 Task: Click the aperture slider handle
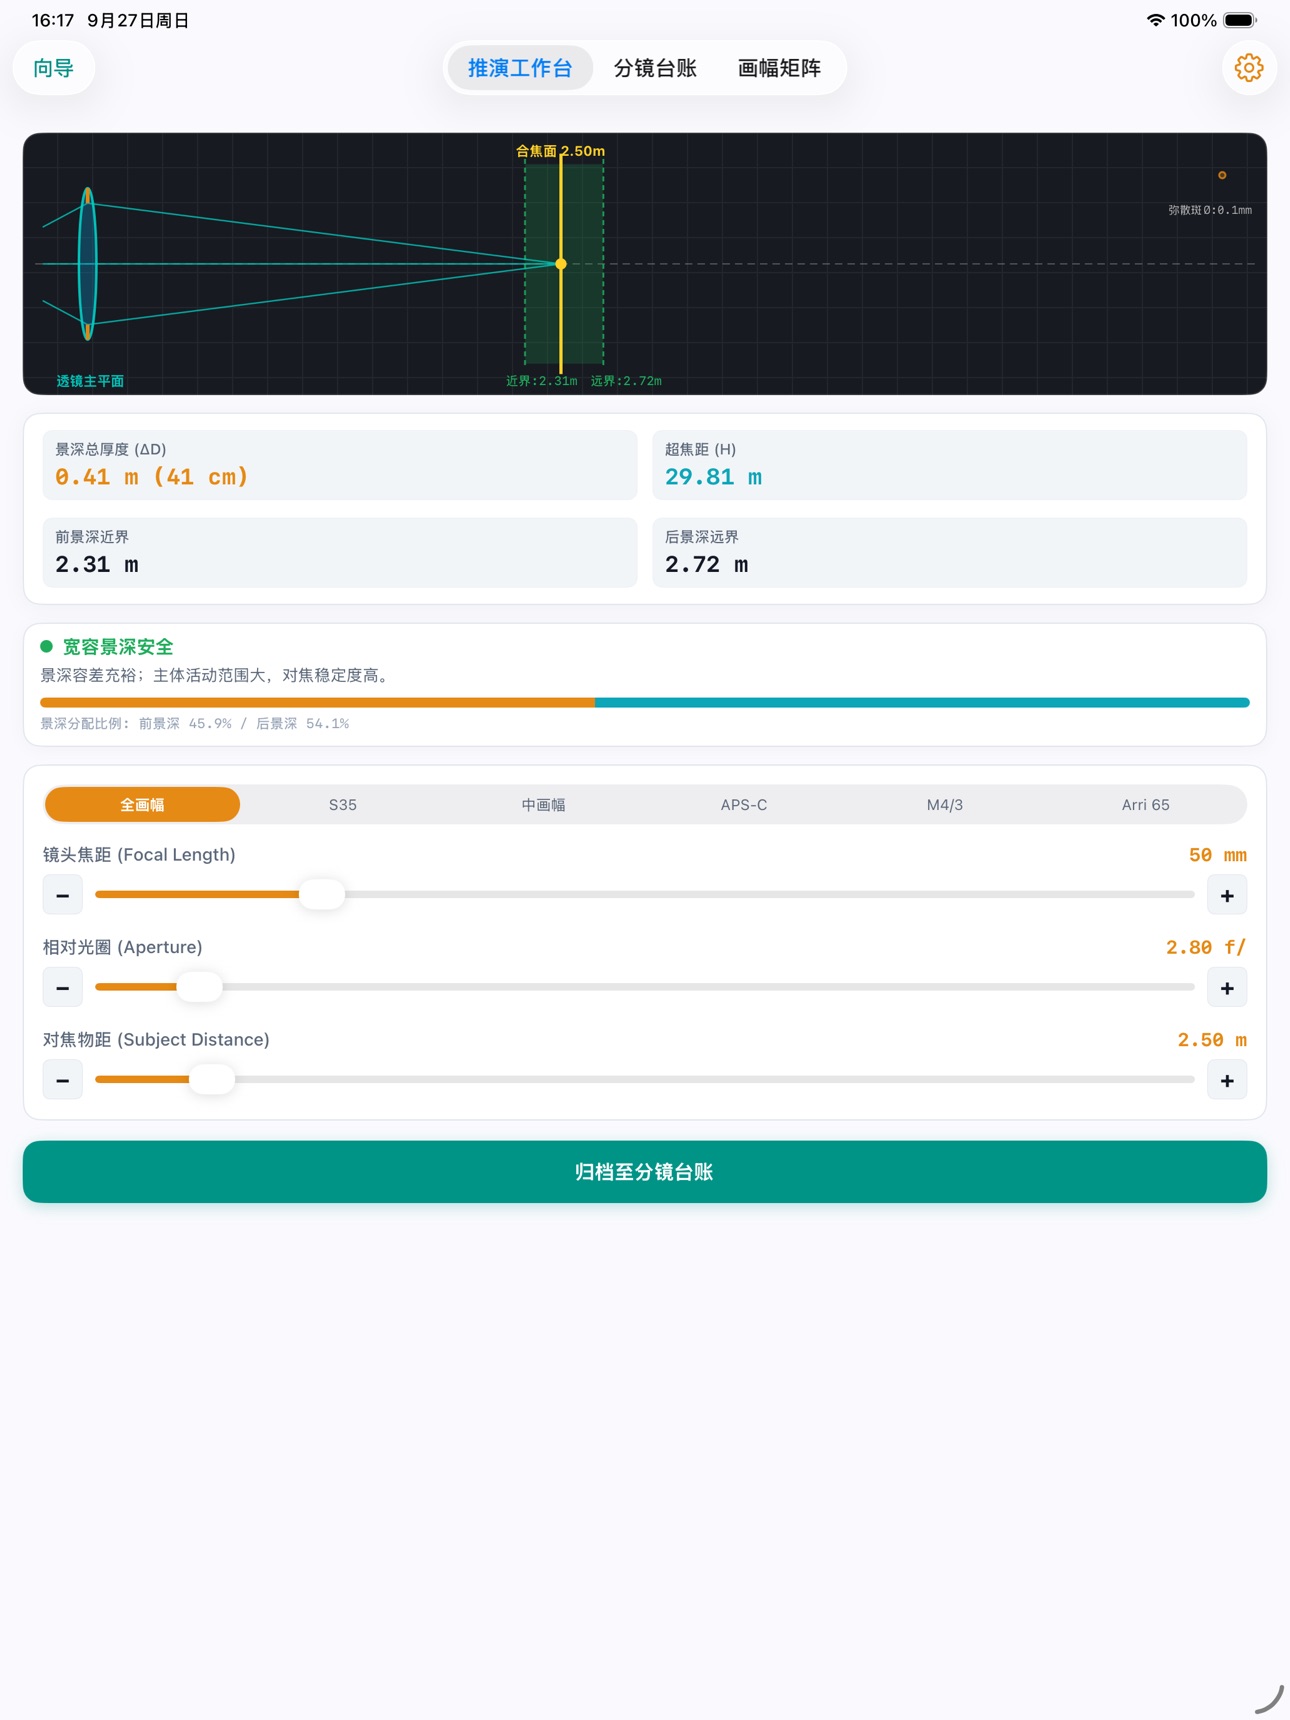point(199,988)
